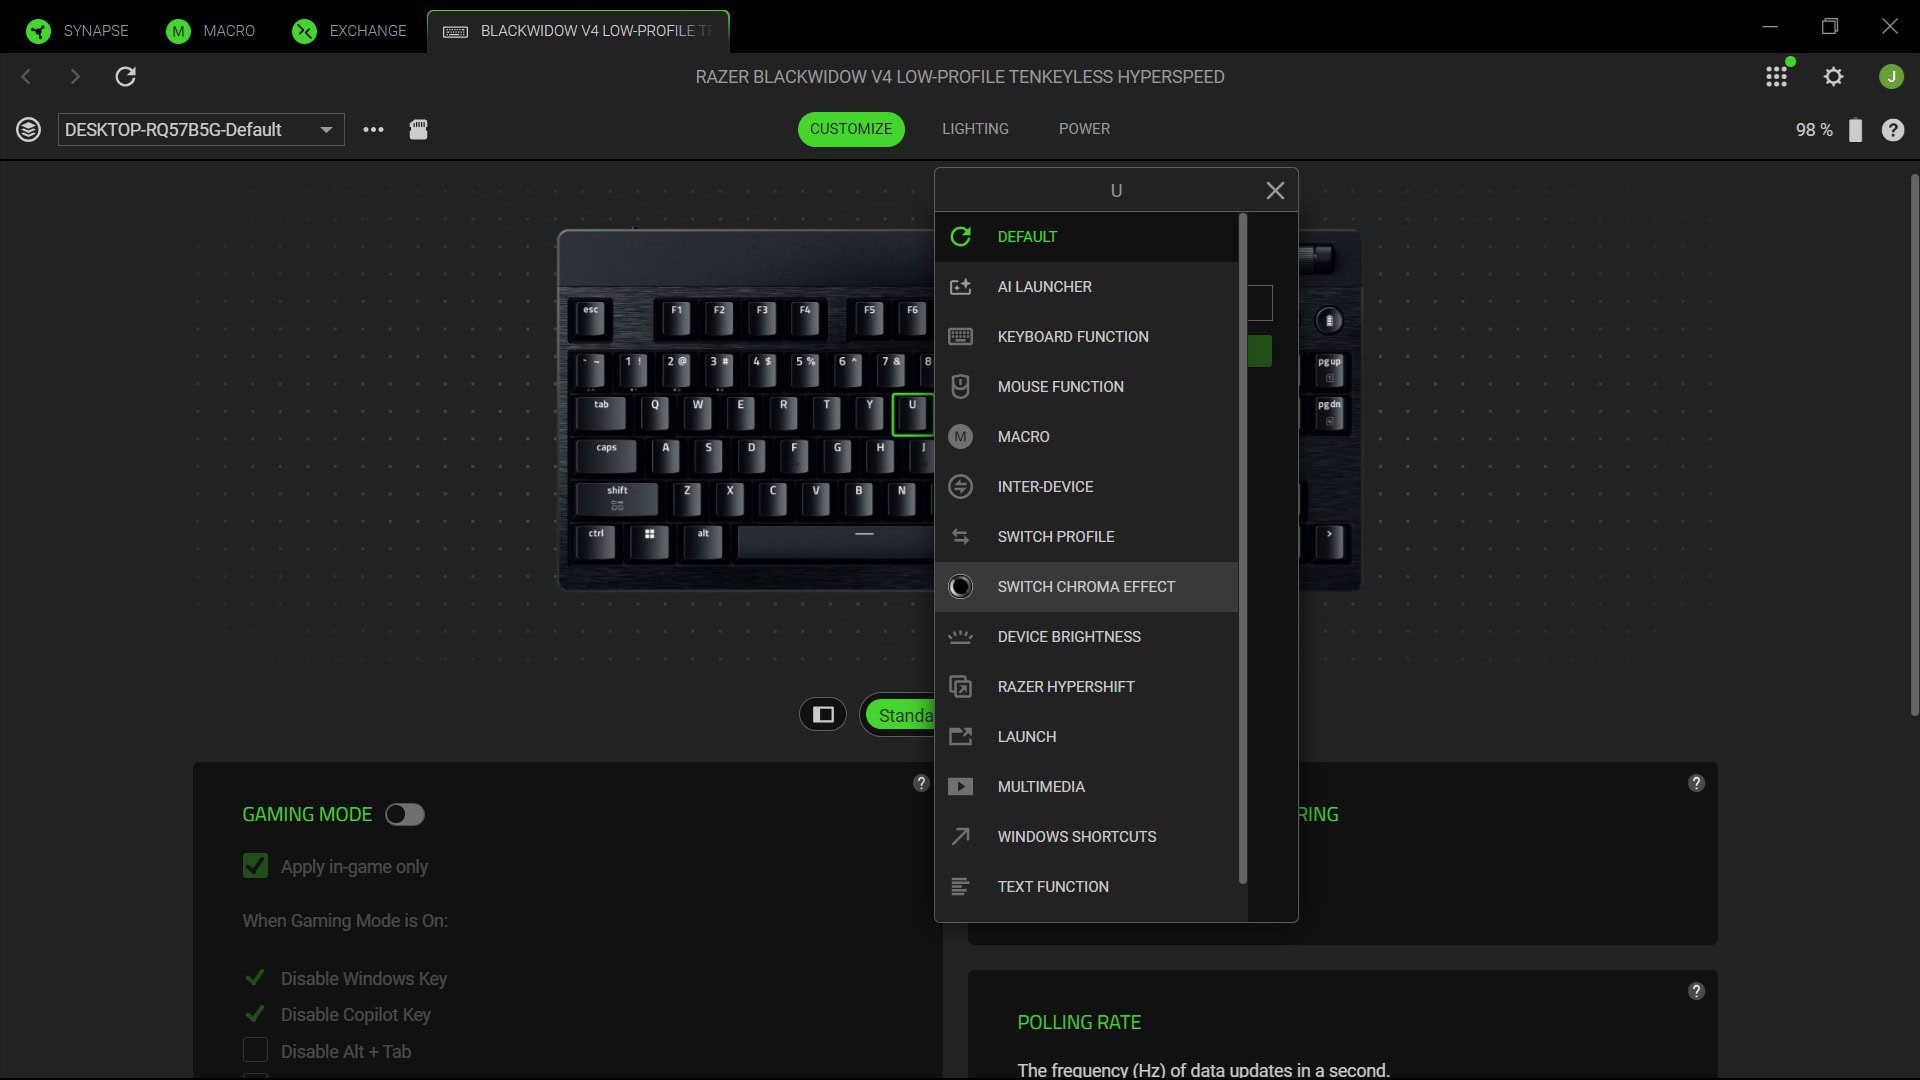Switch to the Lighting tab
Image resolution: width=1920 pixels, height=1080 pixels.
point(975,129)
